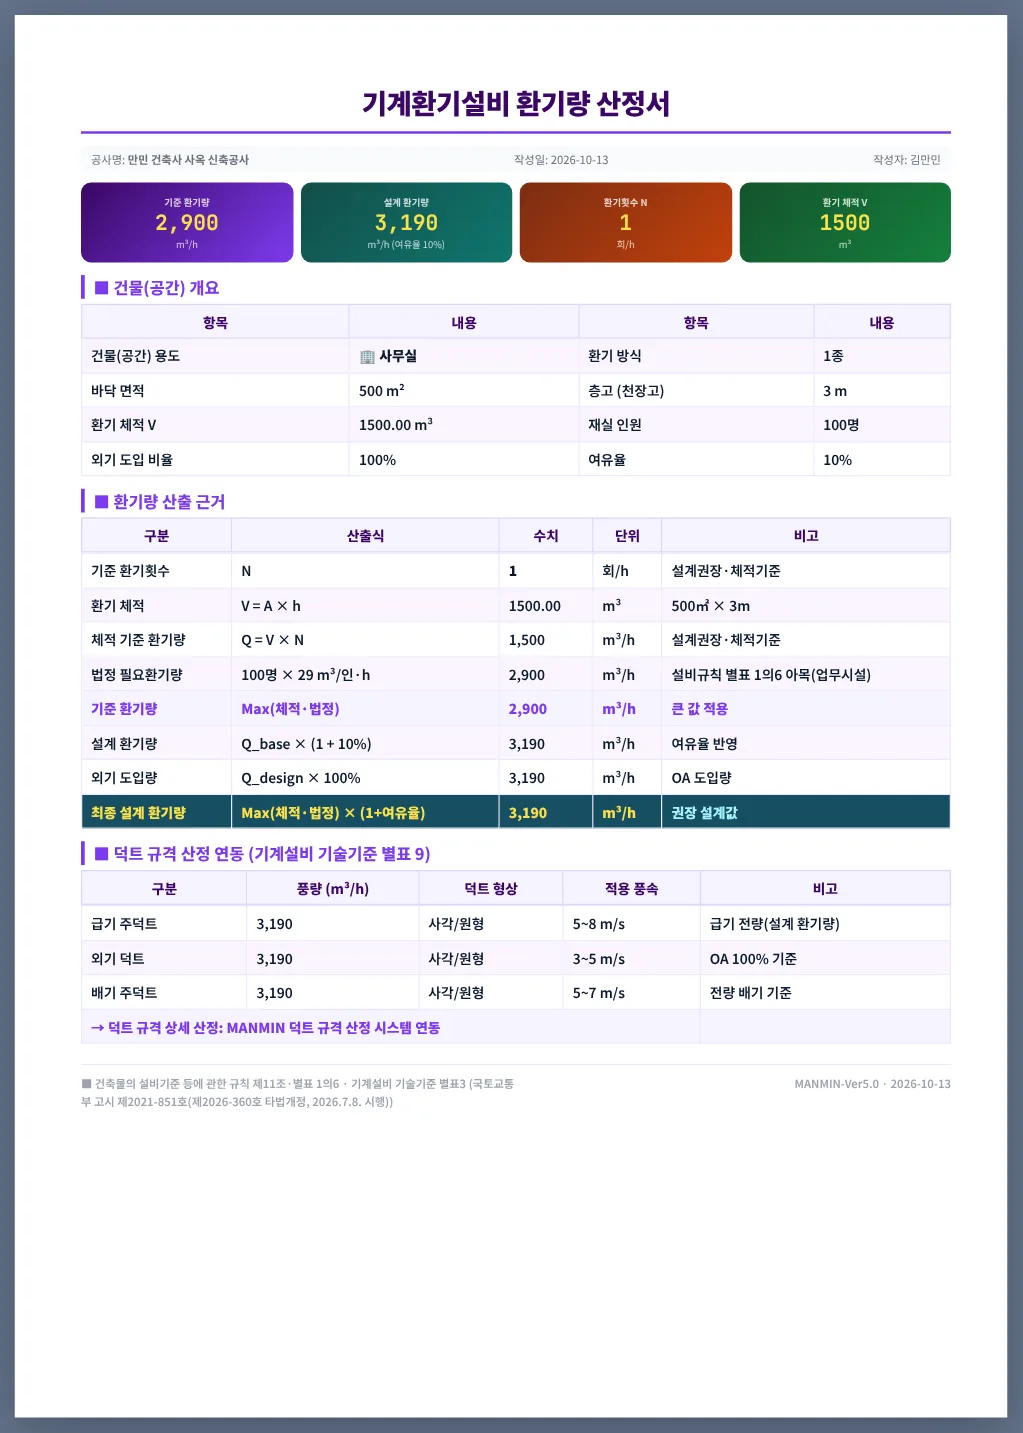Screen dimensions: 1023x1433
Task: Click the 최종 설계 환기량 row label
Action: pyautogui.click(x=138, y=813)
